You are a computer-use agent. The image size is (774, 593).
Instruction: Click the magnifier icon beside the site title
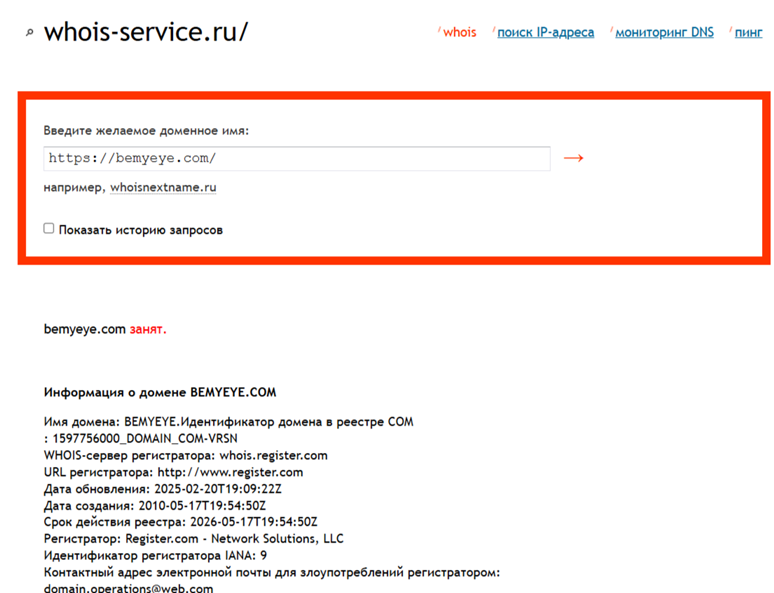[x=30, y=33]
